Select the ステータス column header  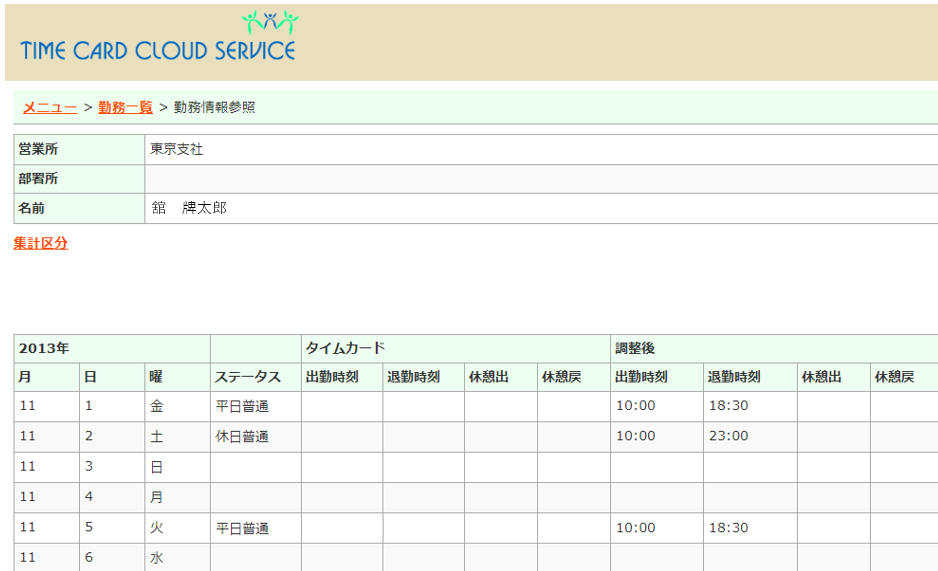pos(255,377)
